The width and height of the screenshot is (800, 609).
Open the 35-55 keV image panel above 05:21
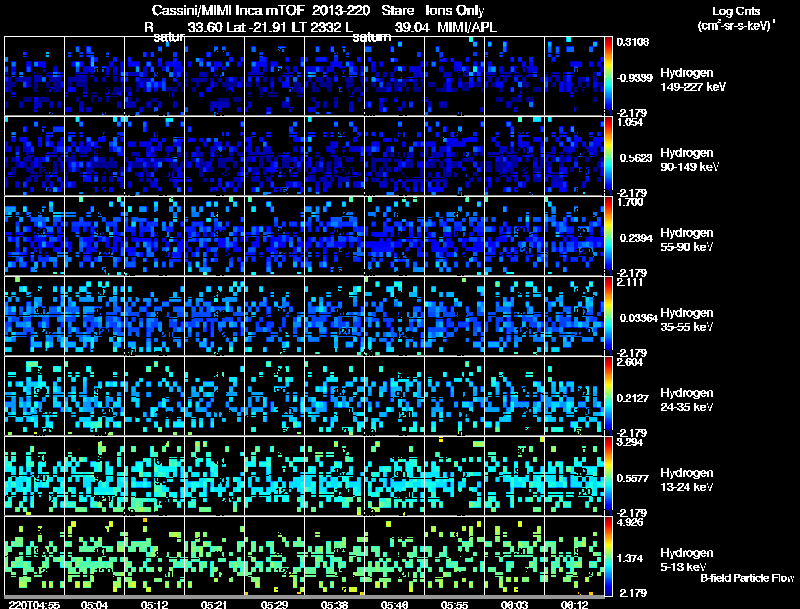pyautogui.click(x=214, y=316)
